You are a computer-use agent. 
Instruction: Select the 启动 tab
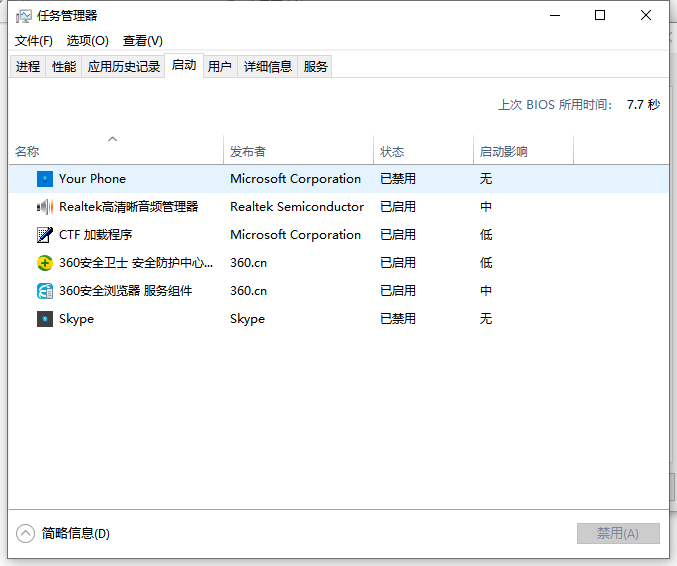click(184, 65)
